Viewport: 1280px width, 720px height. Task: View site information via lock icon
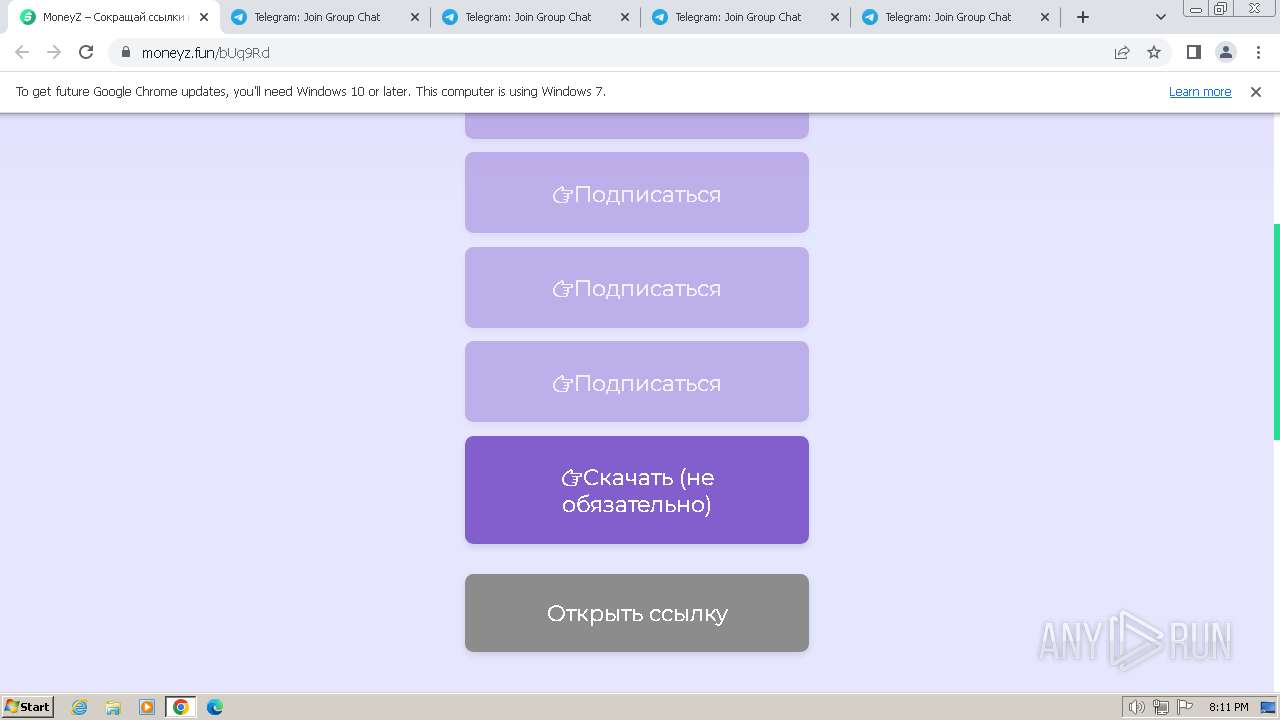126,52
